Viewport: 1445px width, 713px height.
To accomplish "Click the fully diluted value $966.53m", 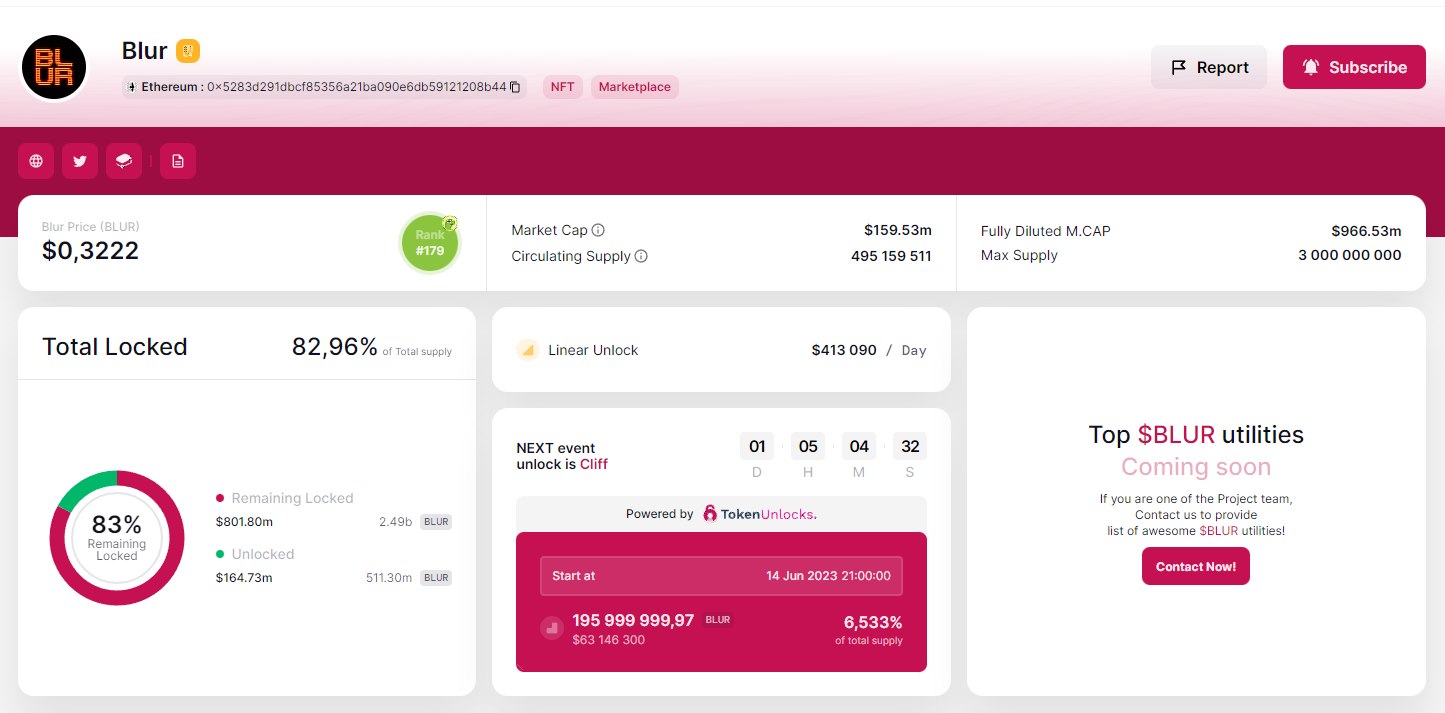I will click(1367, 230).
